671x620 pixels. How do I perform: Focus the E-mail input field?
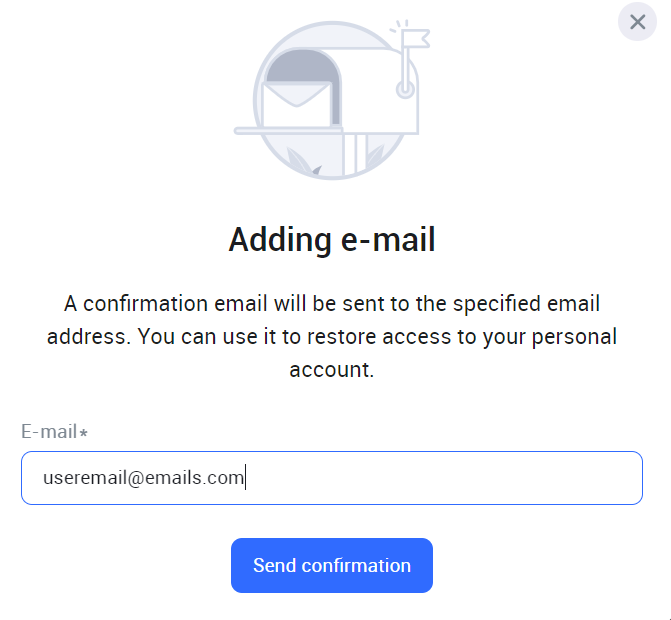(331, 478)
